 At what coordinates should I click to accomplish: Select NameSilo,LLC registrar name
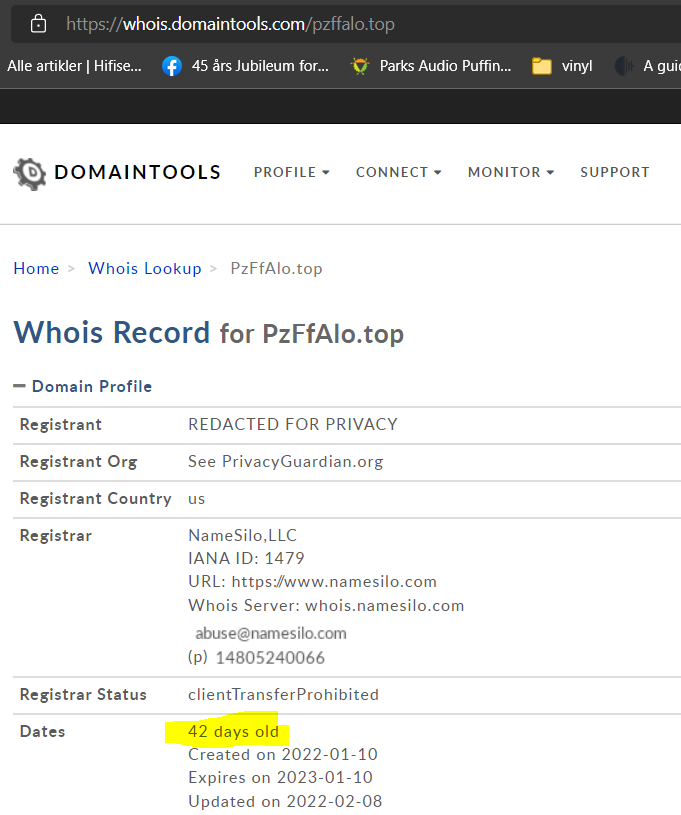point(242,535)
